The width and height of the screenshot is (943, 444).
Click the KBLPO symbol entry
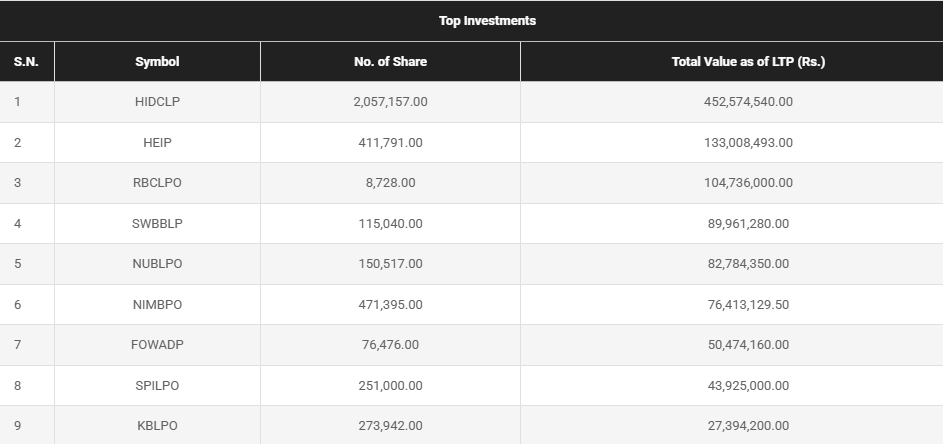pyautogui.click(x=157, y=426)
